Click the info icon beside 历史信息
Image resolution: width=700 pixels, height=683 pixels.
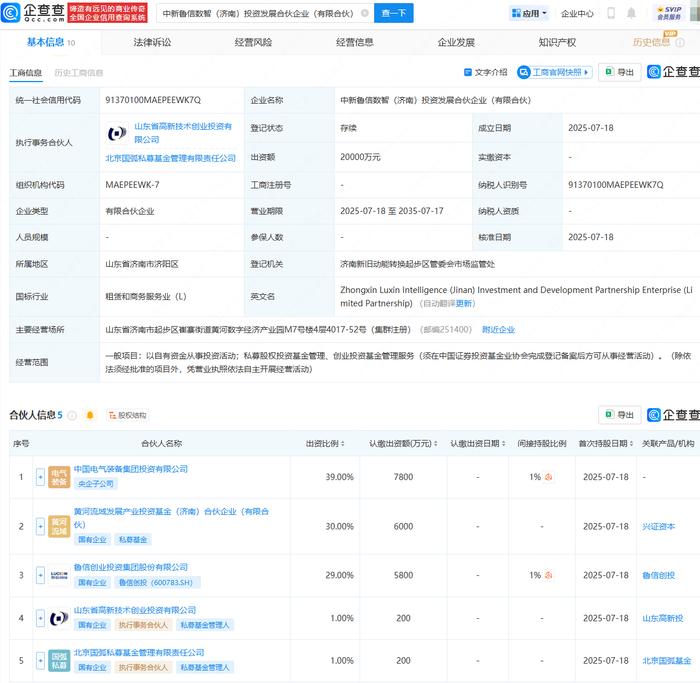pos(680,42)
